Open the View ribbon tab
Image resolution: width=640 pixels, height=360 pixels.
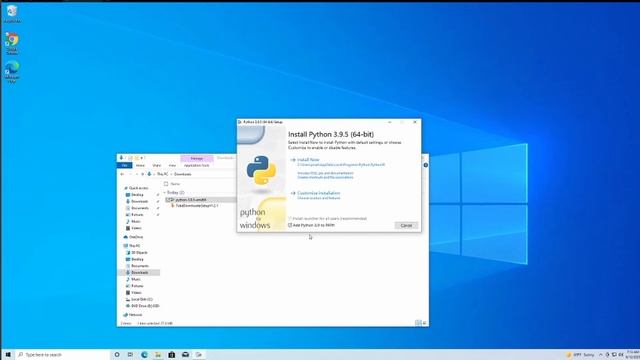click(172, 165)
